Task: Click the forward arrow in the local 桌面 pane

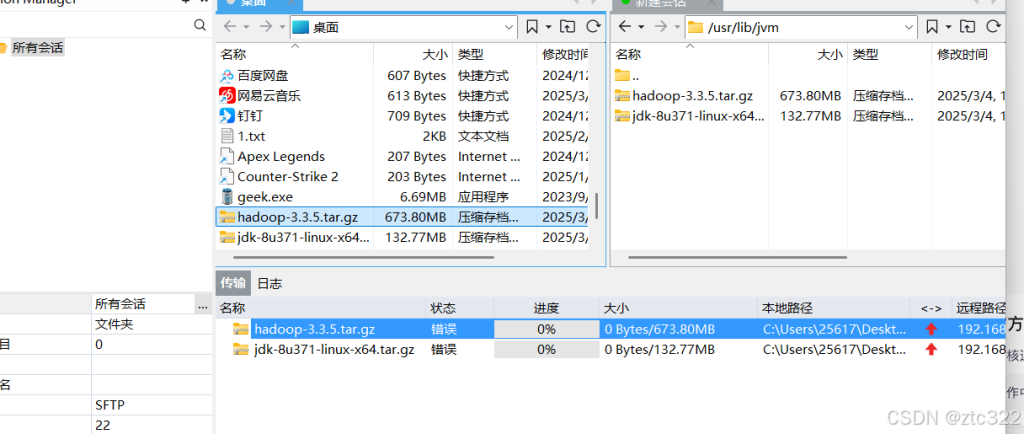Action: (x=265, y=27)
